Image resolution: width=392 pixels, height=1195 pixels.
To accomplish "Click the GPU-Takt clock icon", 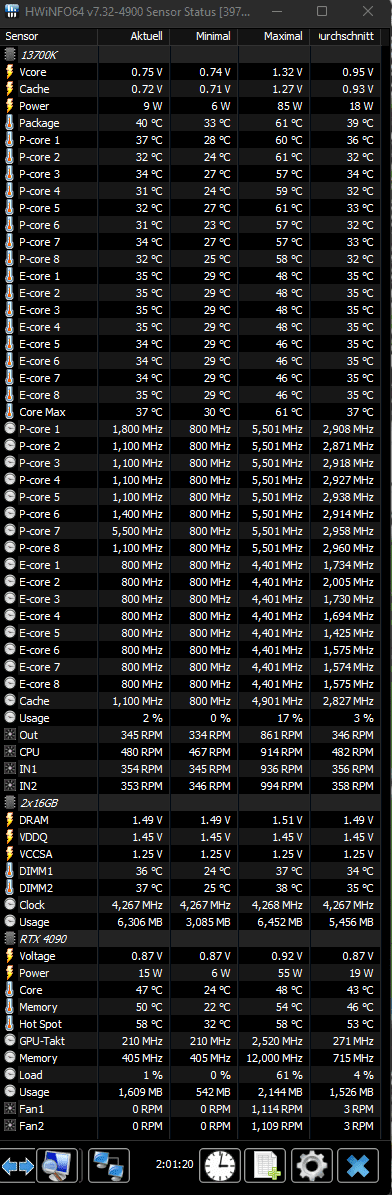I will point(10,1041).
